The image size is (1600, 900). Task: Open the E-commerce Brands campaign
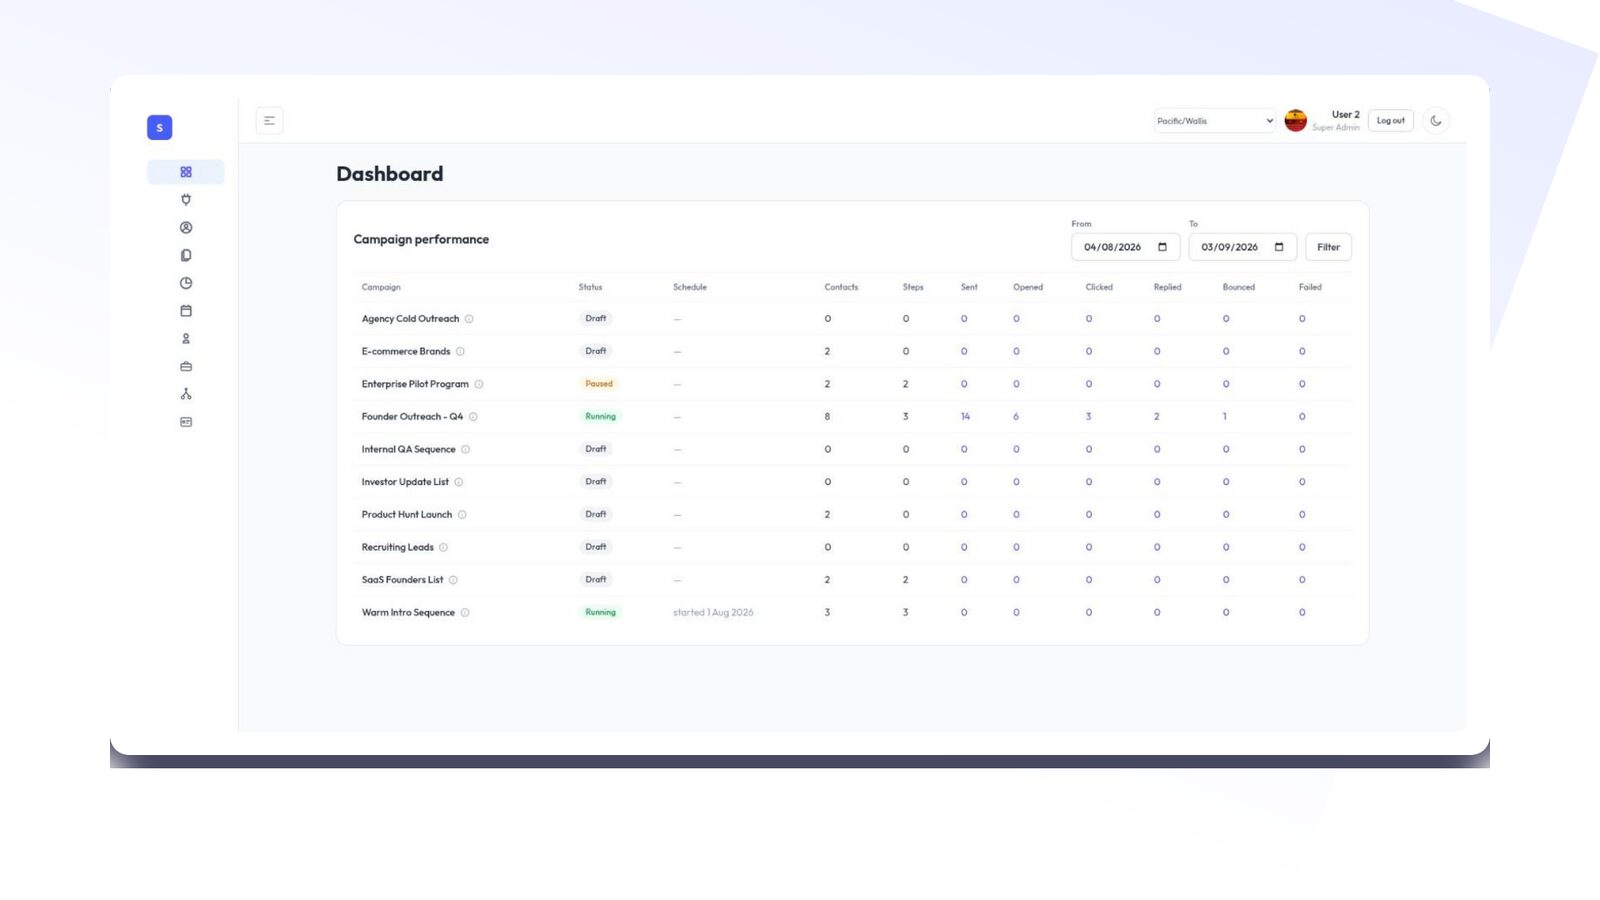(x=406, y=352)
